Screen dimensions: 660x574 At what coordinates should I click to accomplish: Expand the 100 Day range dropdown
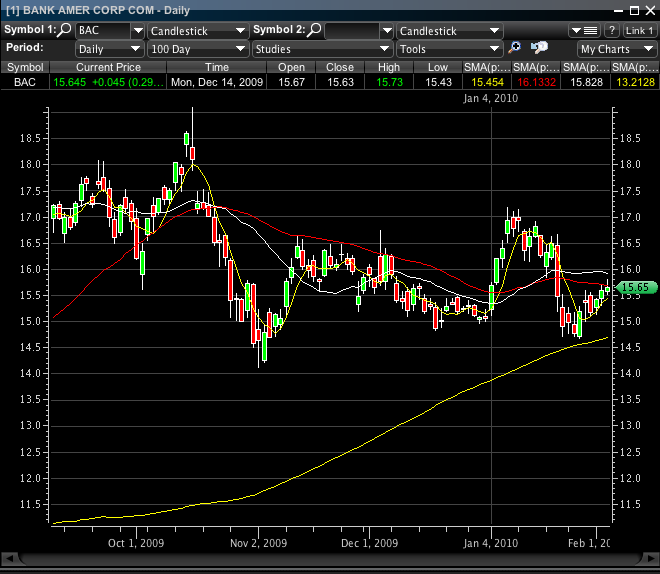coord(197,48)
